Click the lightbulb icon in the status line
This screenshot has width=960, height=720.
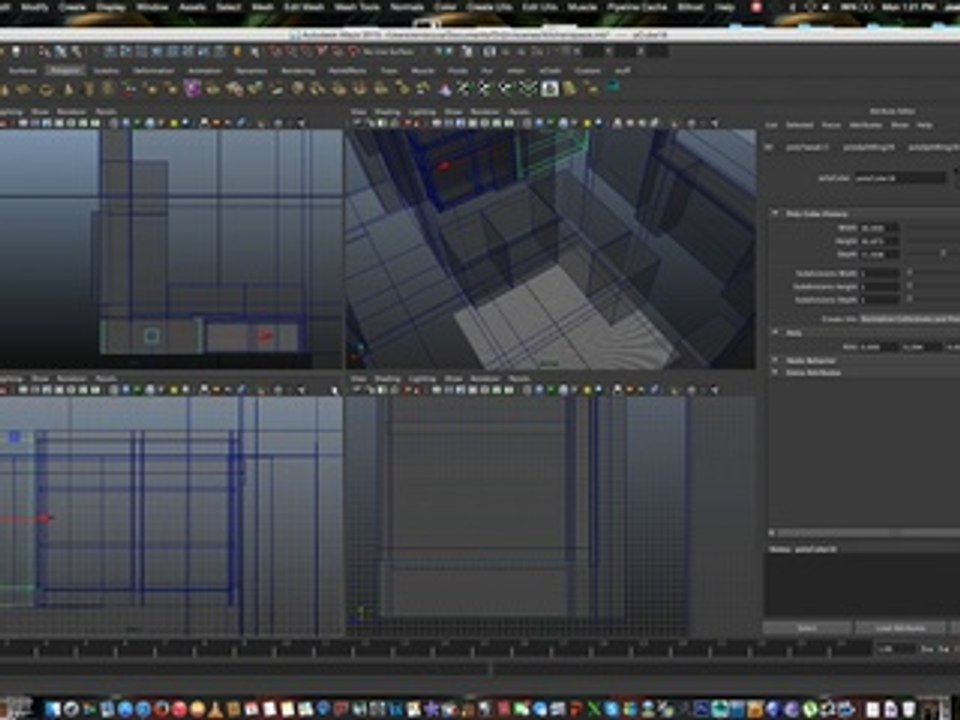click(17, 52)
